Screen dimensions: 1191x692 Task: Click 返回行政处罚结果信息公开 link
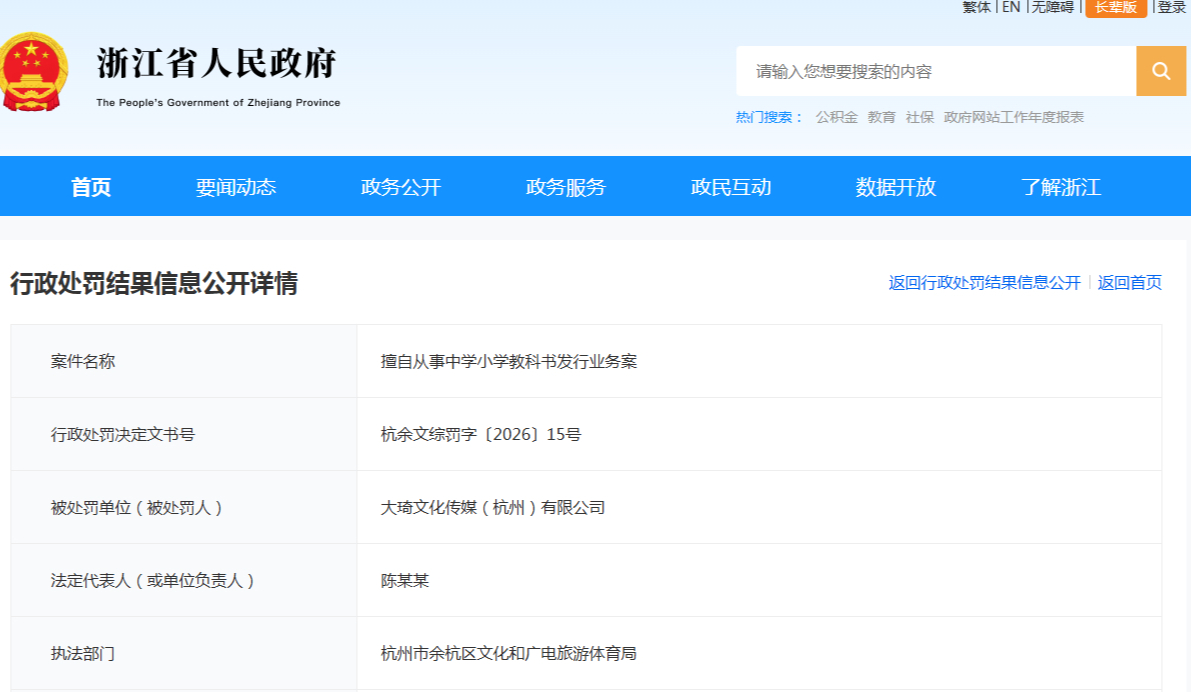click(x=984, y=283)
